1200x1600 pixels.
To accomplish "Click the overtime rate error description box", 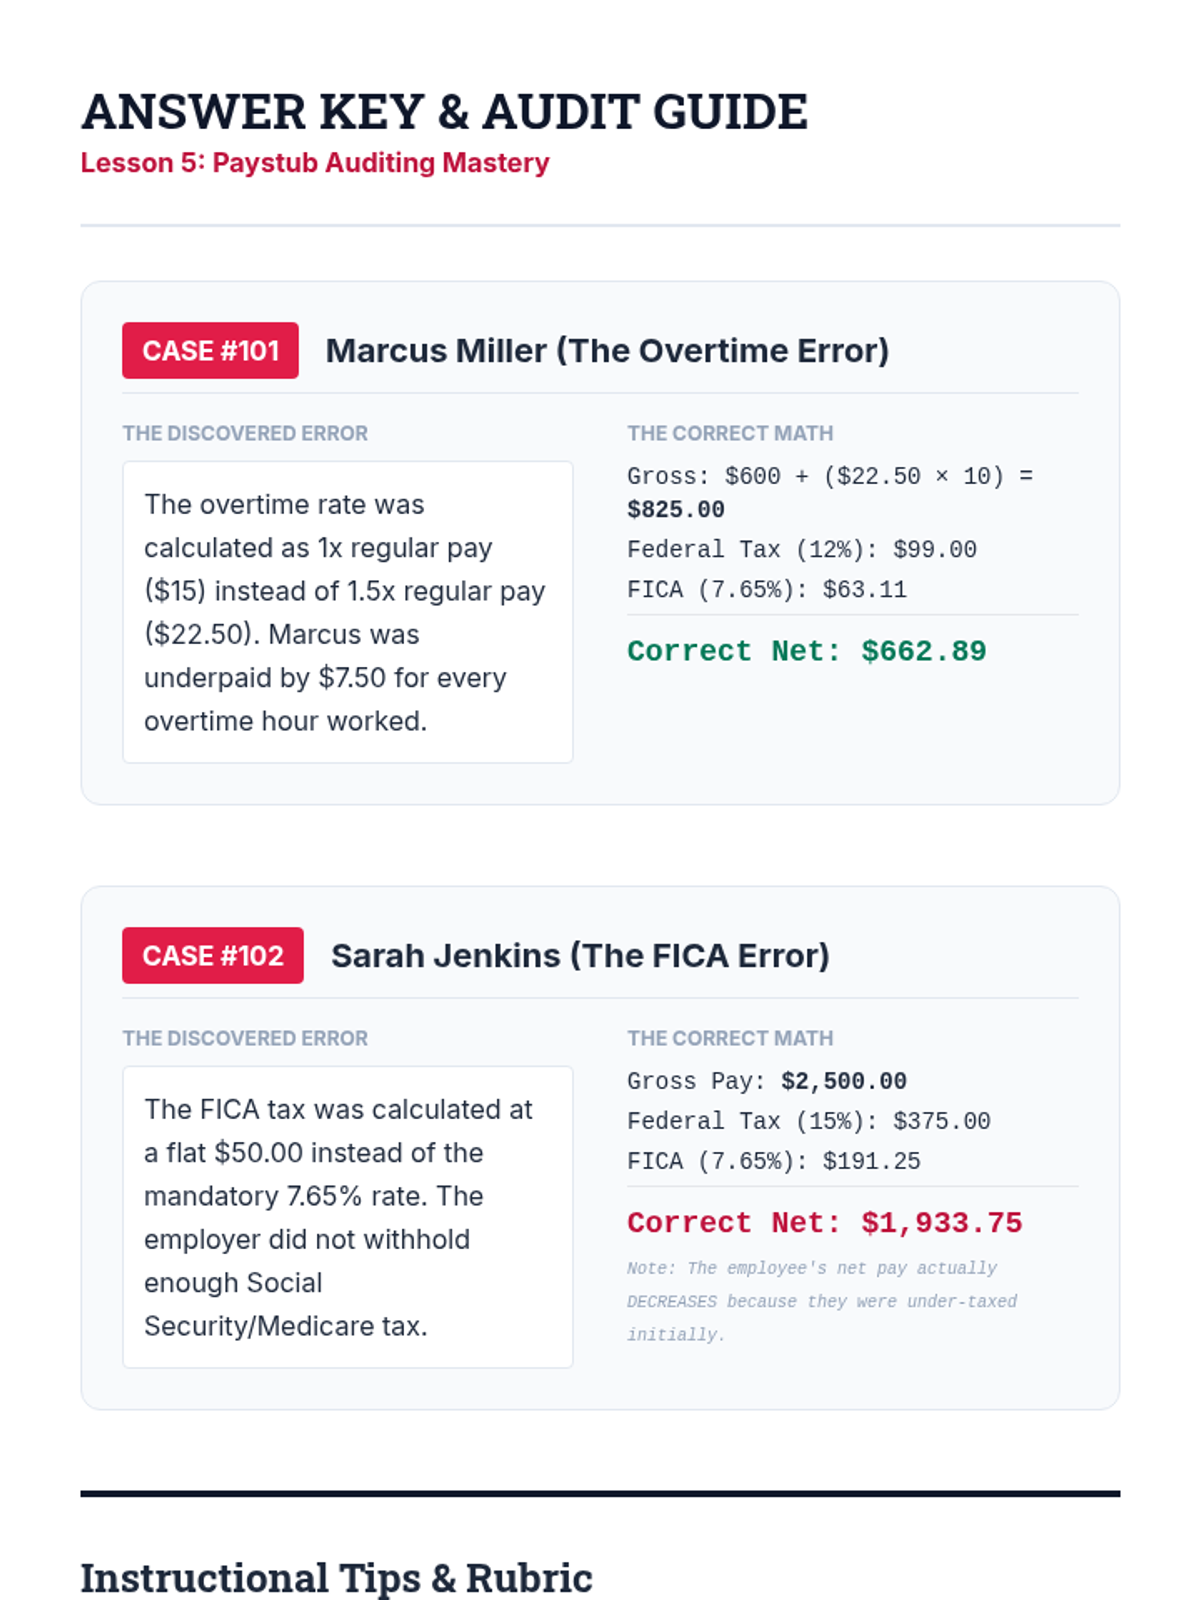I will pos(347,612).
